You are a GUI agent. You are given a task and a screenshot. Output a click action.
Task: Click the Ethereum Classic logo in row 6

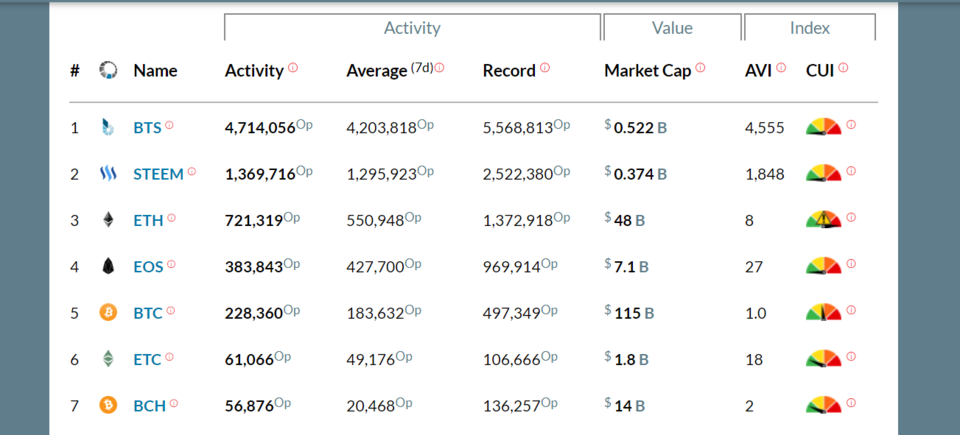[x=108, y=359]
